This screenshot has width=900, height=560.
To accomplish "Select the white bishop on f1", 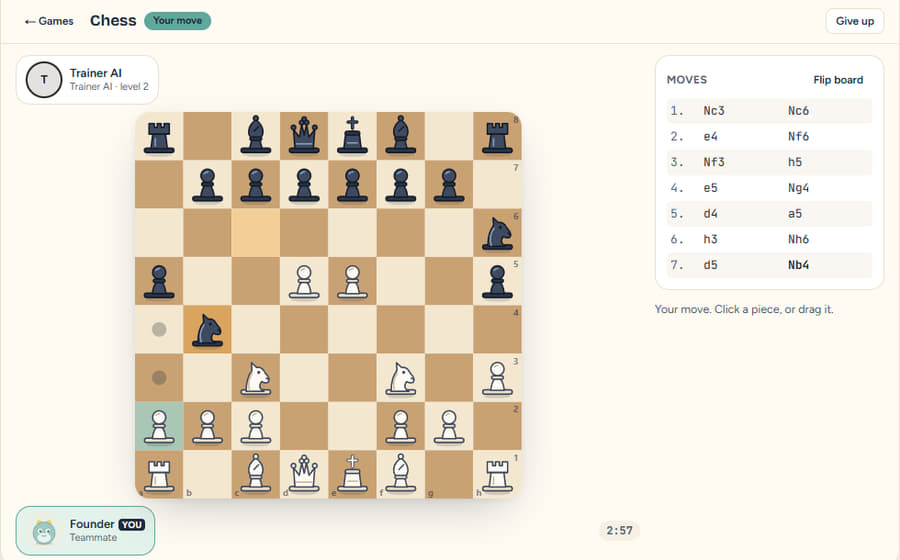I will pos(401,475).
